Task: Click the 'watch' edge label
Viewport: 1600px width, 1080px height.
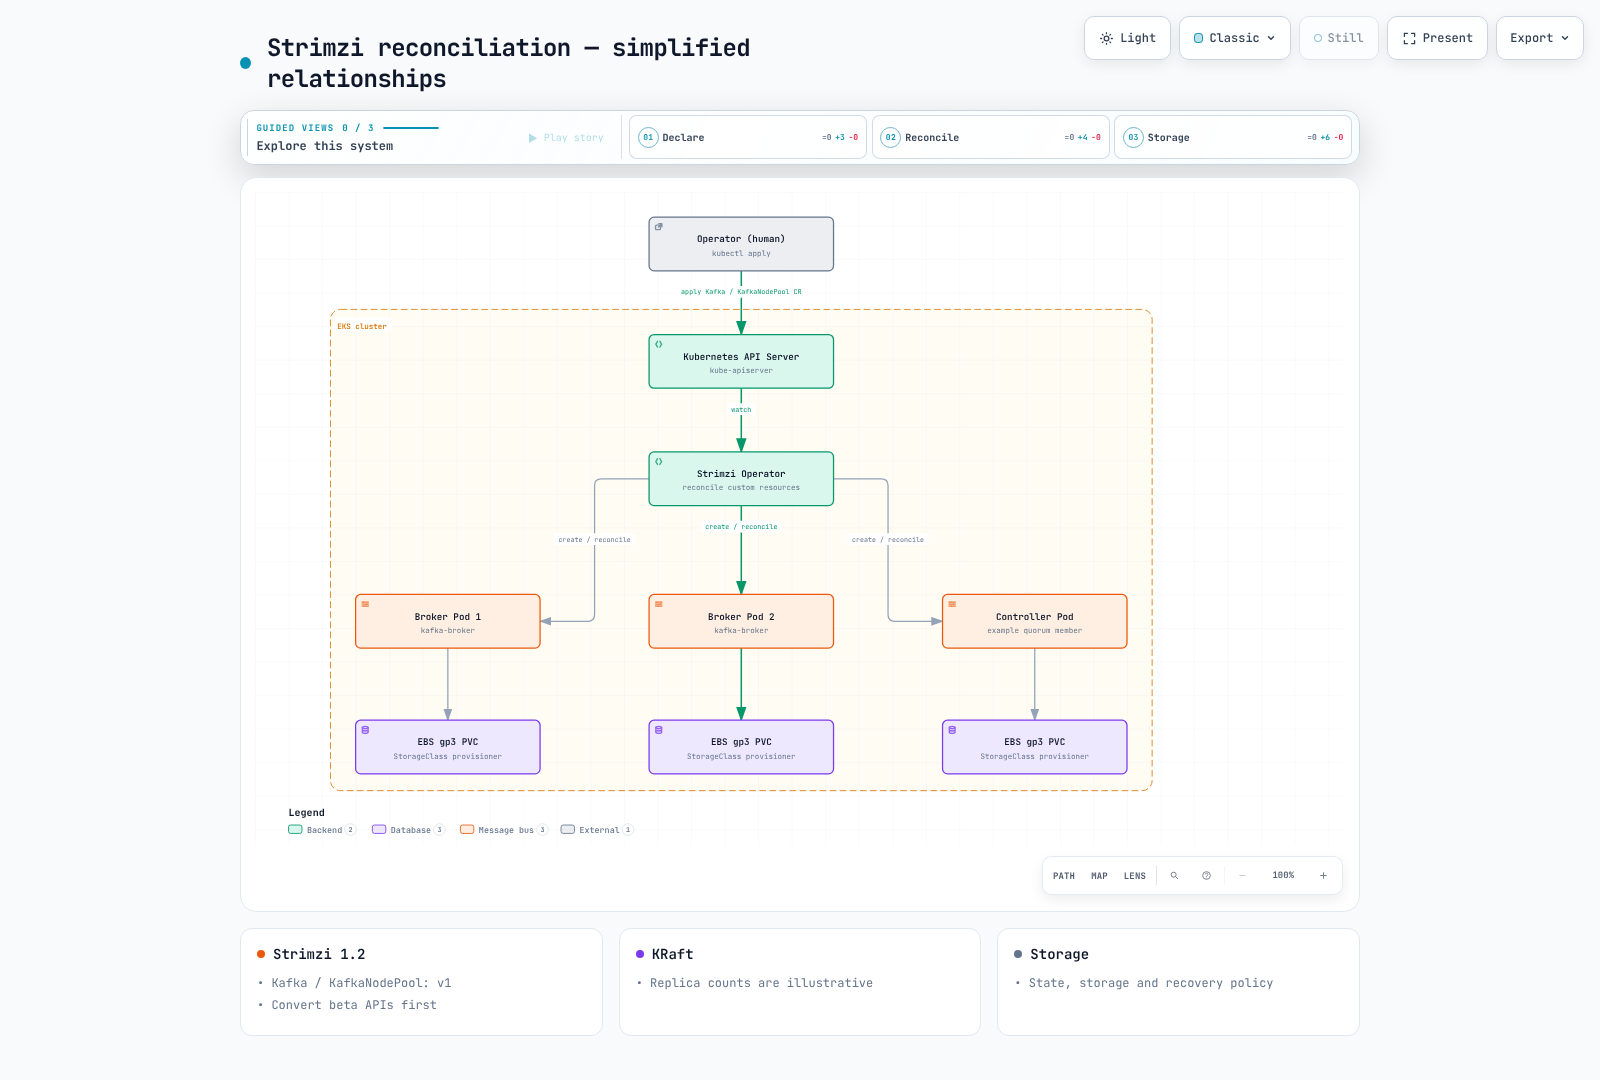Action: point(741,410)
